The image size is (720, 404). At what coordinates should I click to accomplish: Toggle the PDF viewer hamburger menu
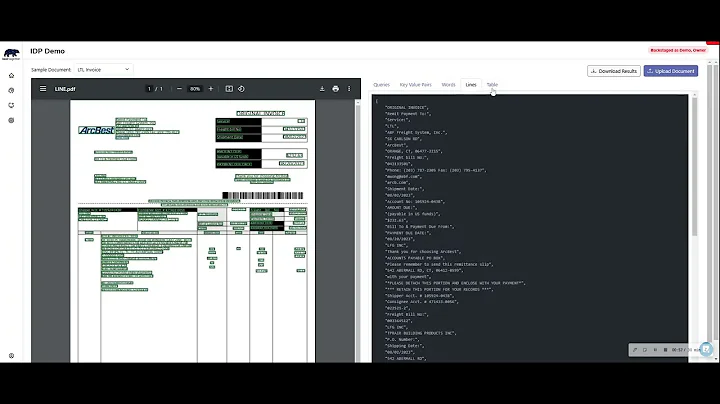point(43,89)
